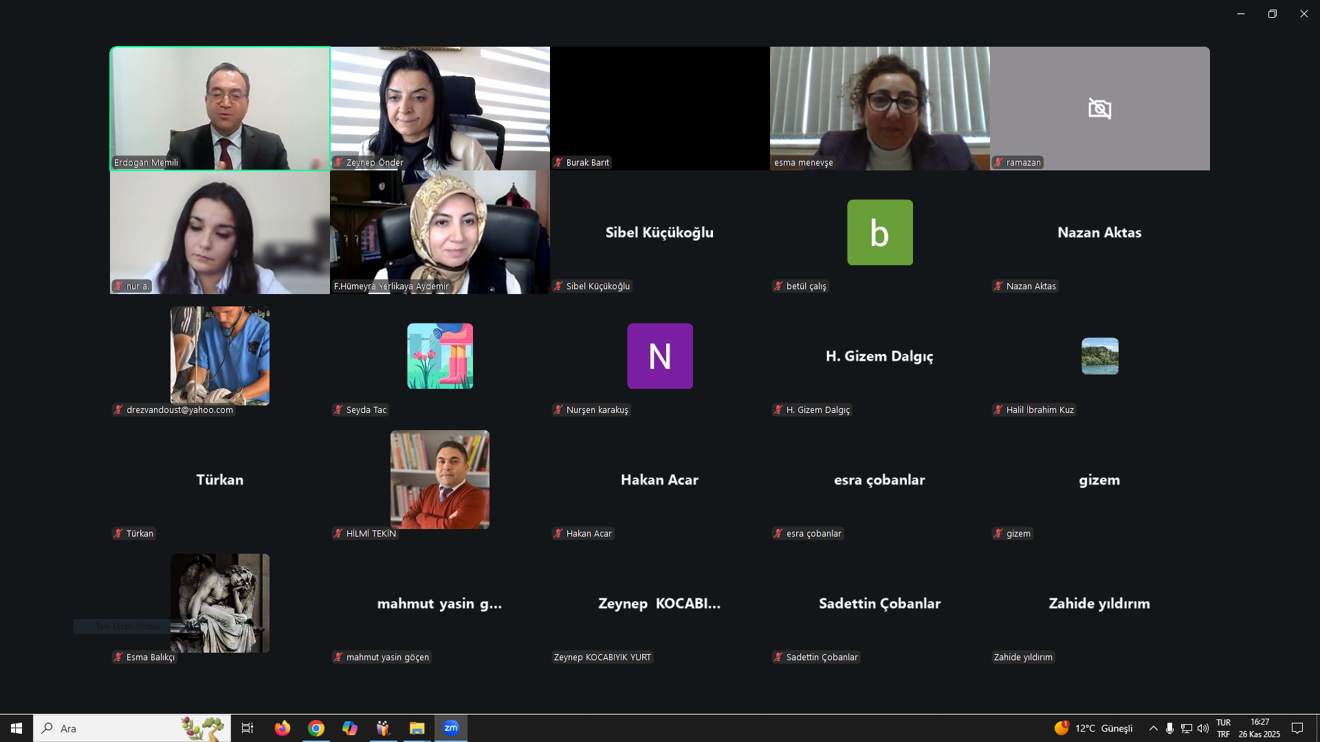Expand the hidden system tray icons chevron
This screenshot has height=742, width=1320.
click(1153, 728)
